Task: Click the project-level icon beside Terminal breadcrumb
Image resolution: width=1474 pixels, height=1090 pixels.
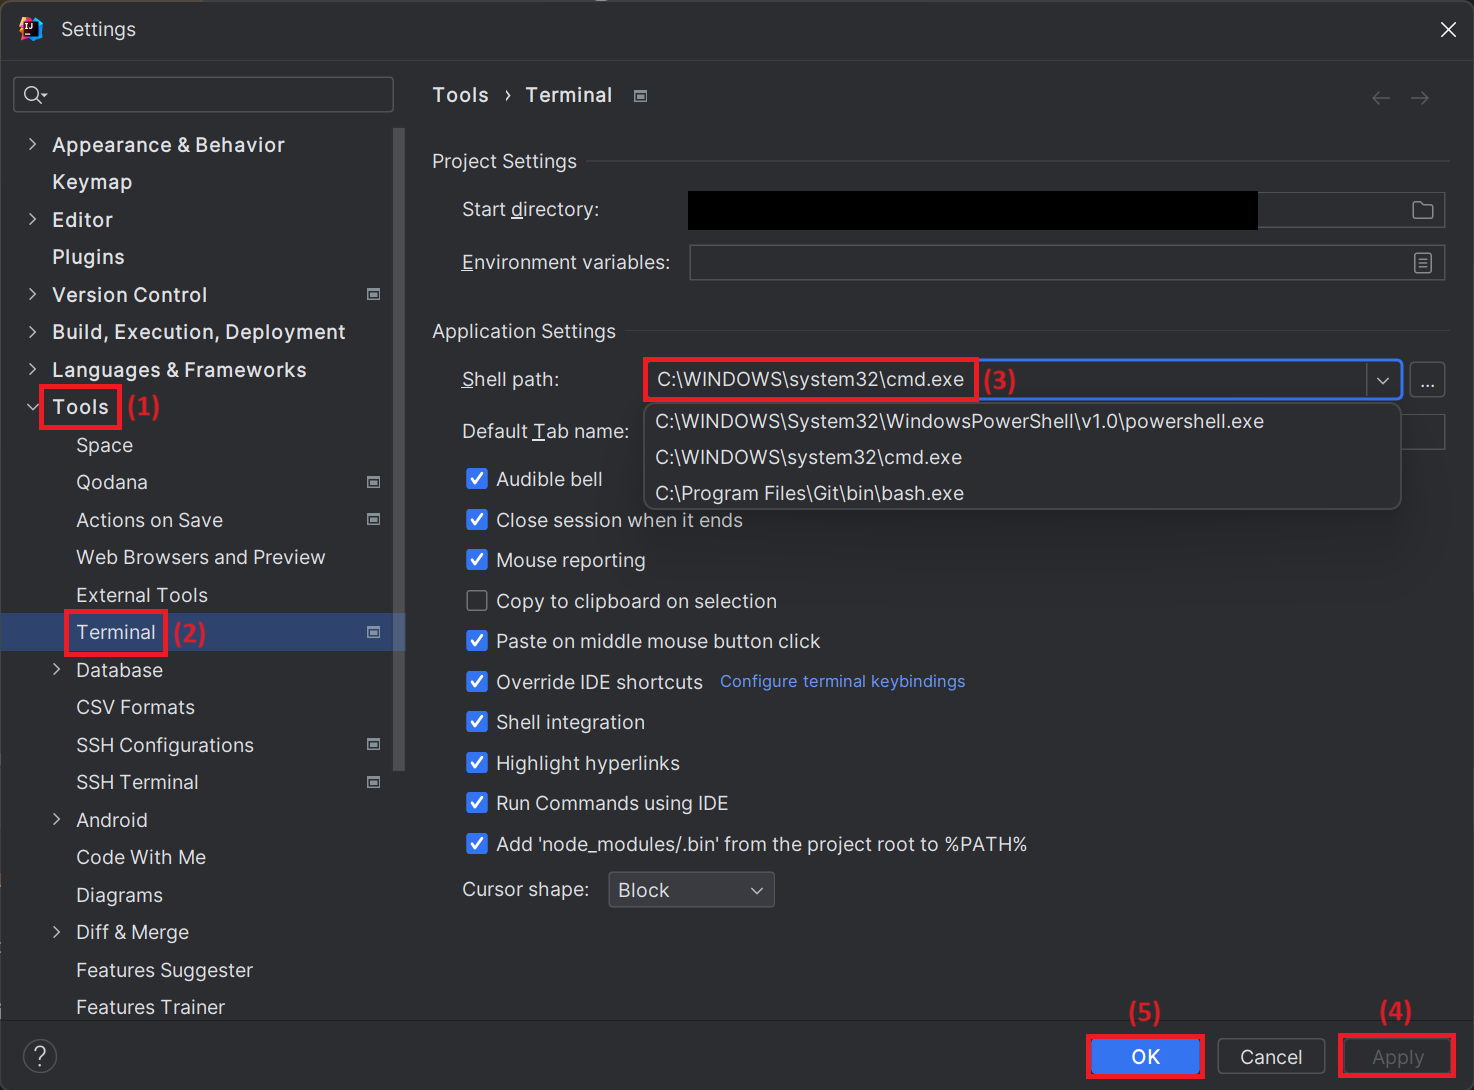Action: click(x=641, y=96)
